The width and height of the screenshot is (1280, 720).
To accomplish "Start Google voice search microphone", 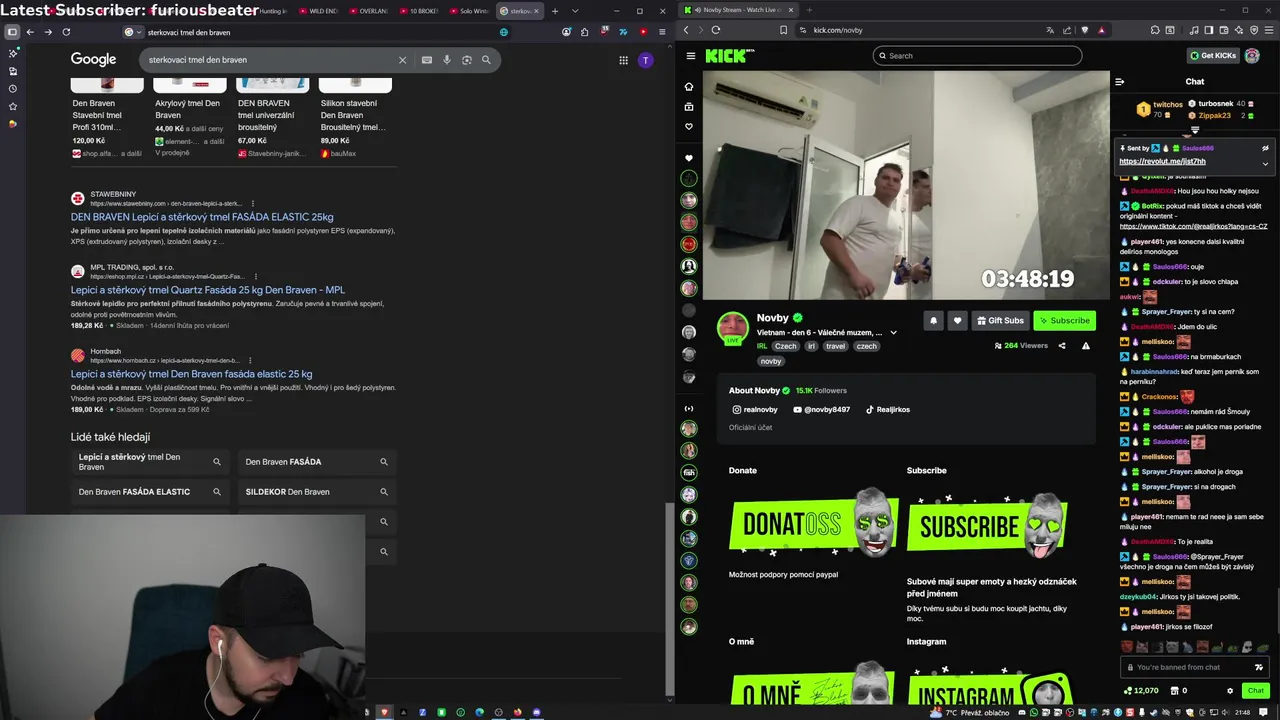I will click(x=447, y=60).
